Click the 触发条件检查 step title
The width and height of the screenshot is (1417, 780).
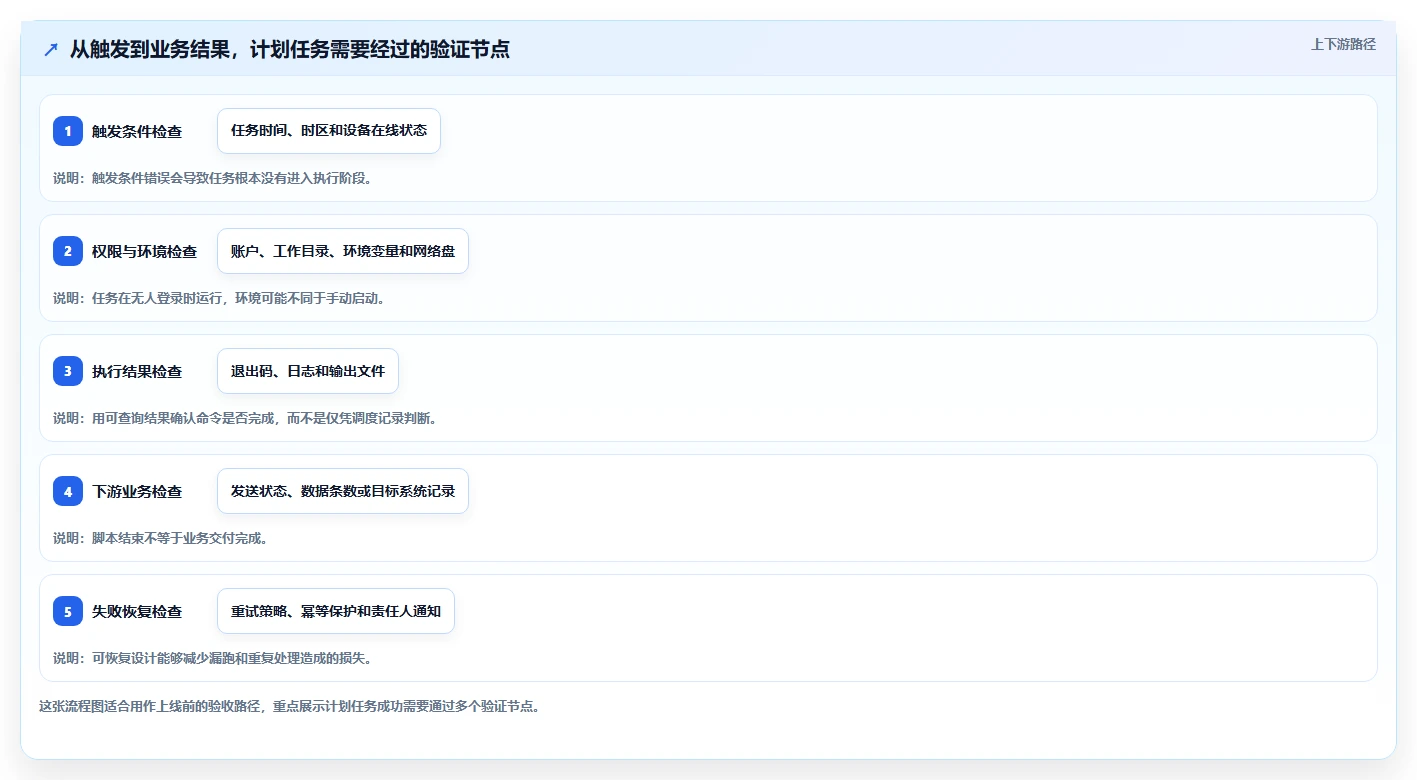[x=137, y=131]
